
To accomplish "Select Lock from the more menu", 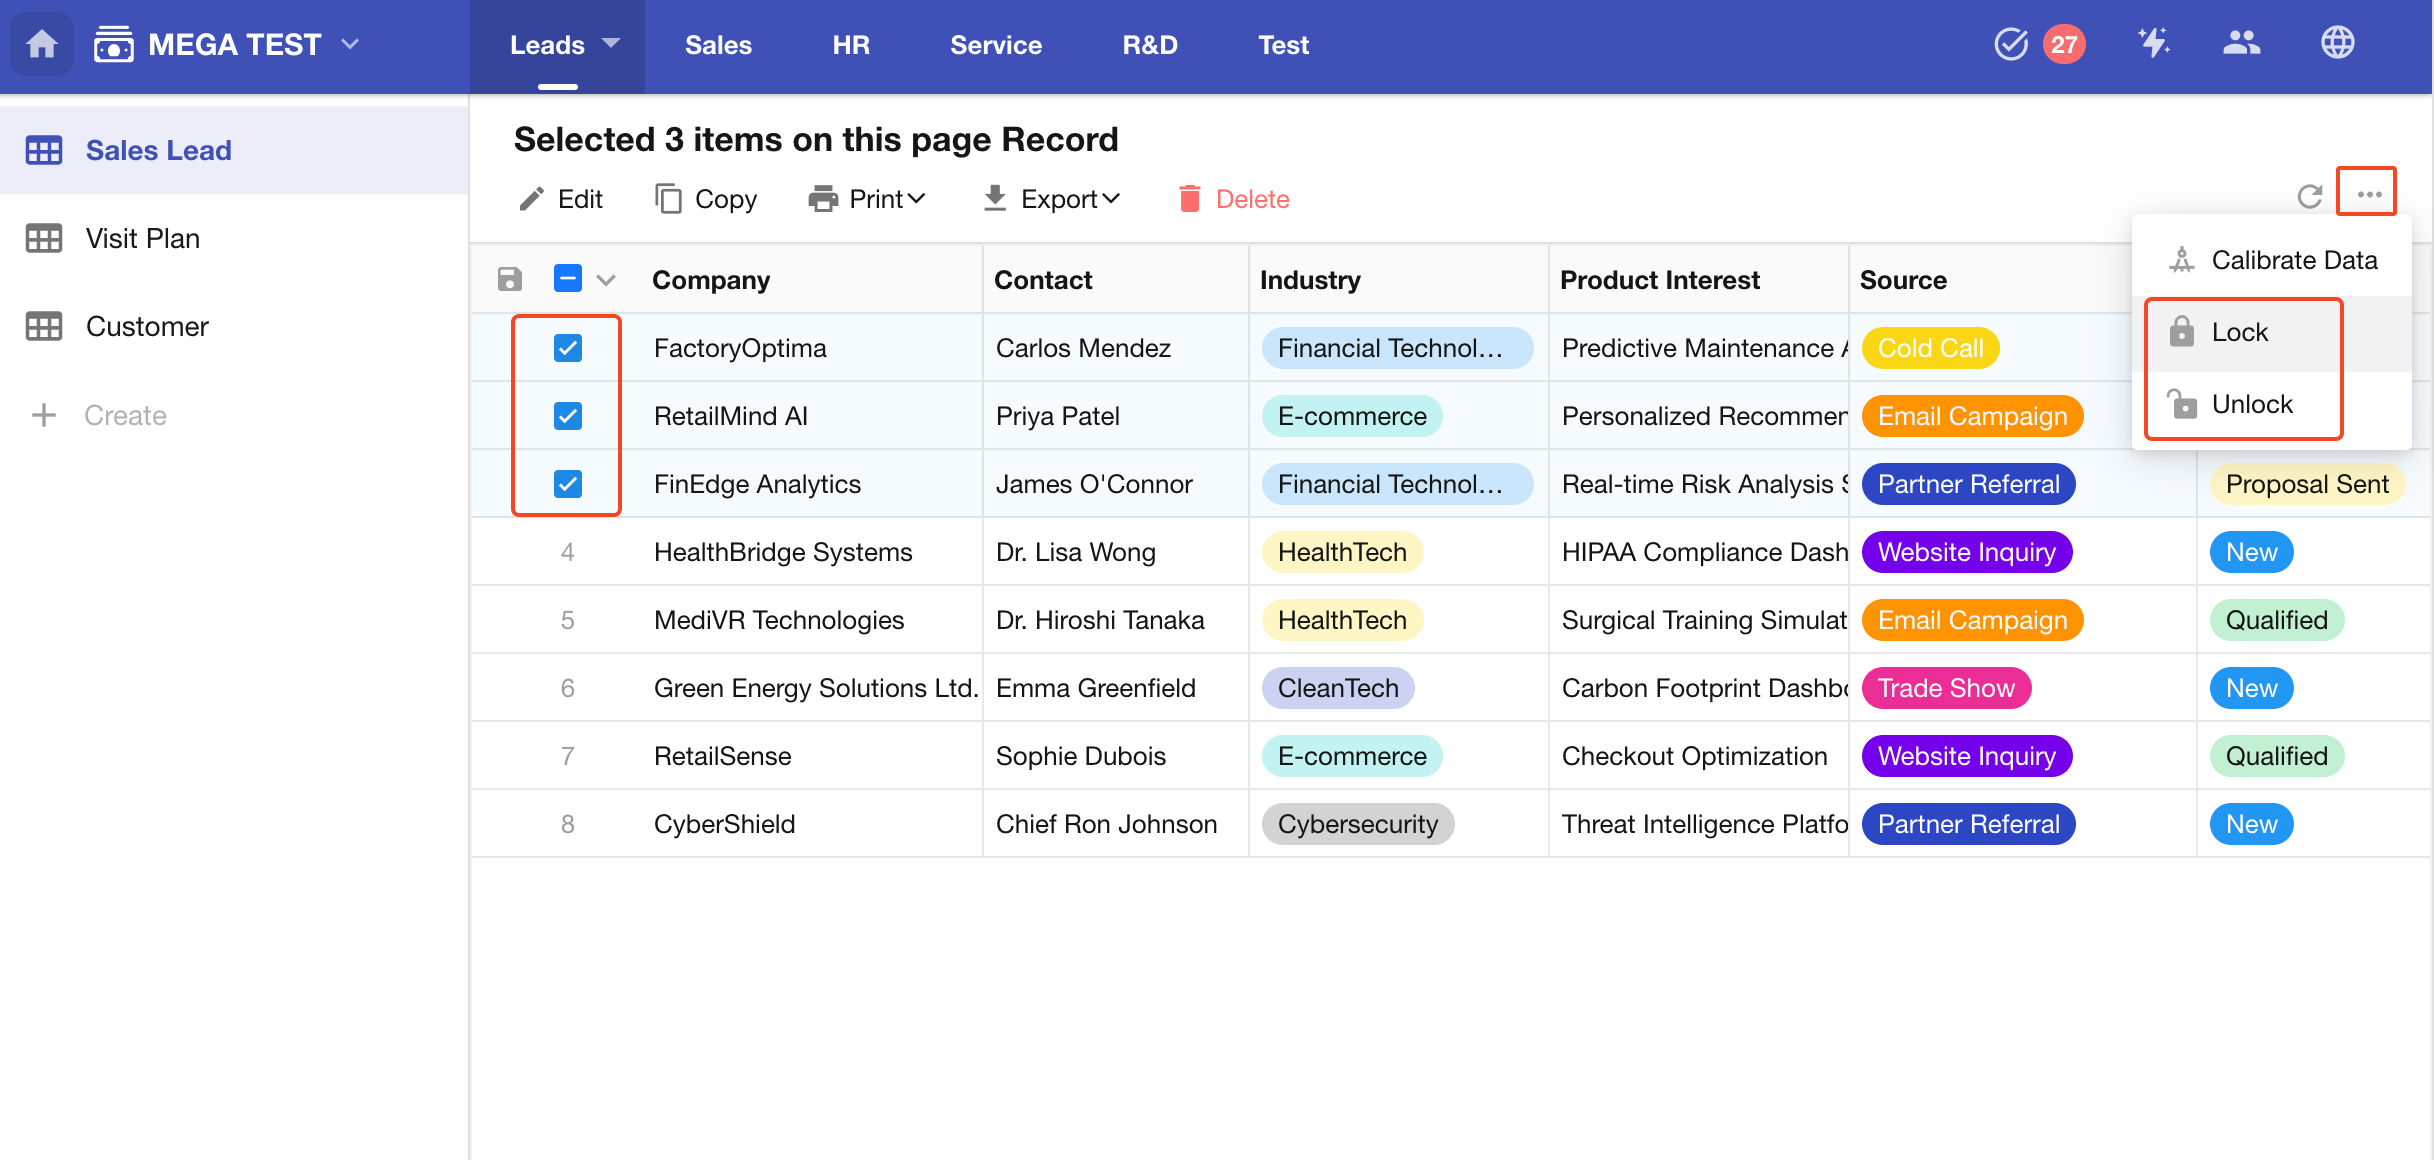I will pos(2240,332).
